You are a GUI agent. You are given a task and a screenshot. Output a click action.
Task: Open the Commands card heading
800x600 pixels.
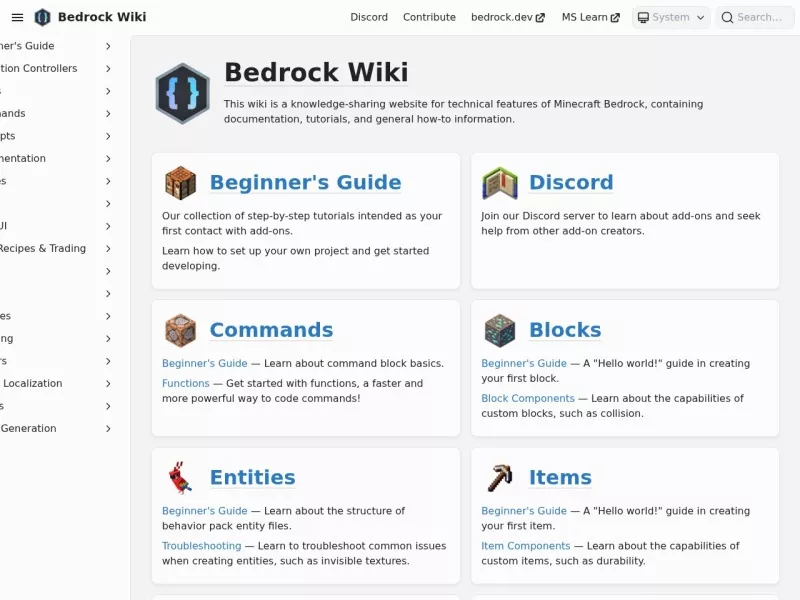click(x=271, y=330)
